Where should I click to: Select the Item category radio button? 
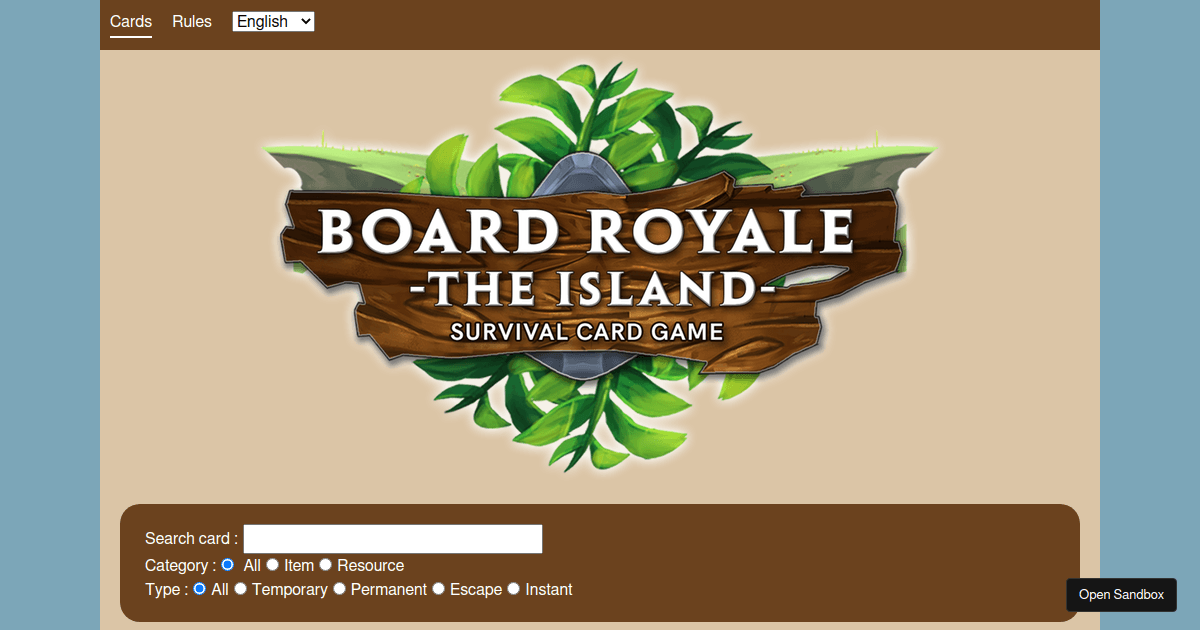(272, 565)
